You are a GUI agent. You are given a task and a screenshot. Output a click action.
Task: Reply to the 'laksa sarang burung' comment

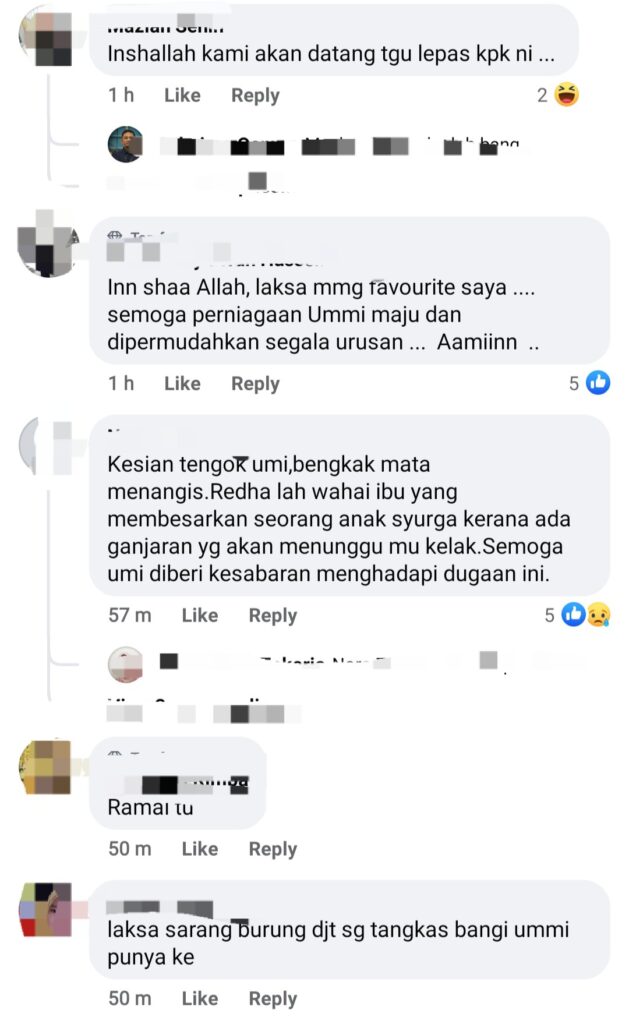pos(273,999)
